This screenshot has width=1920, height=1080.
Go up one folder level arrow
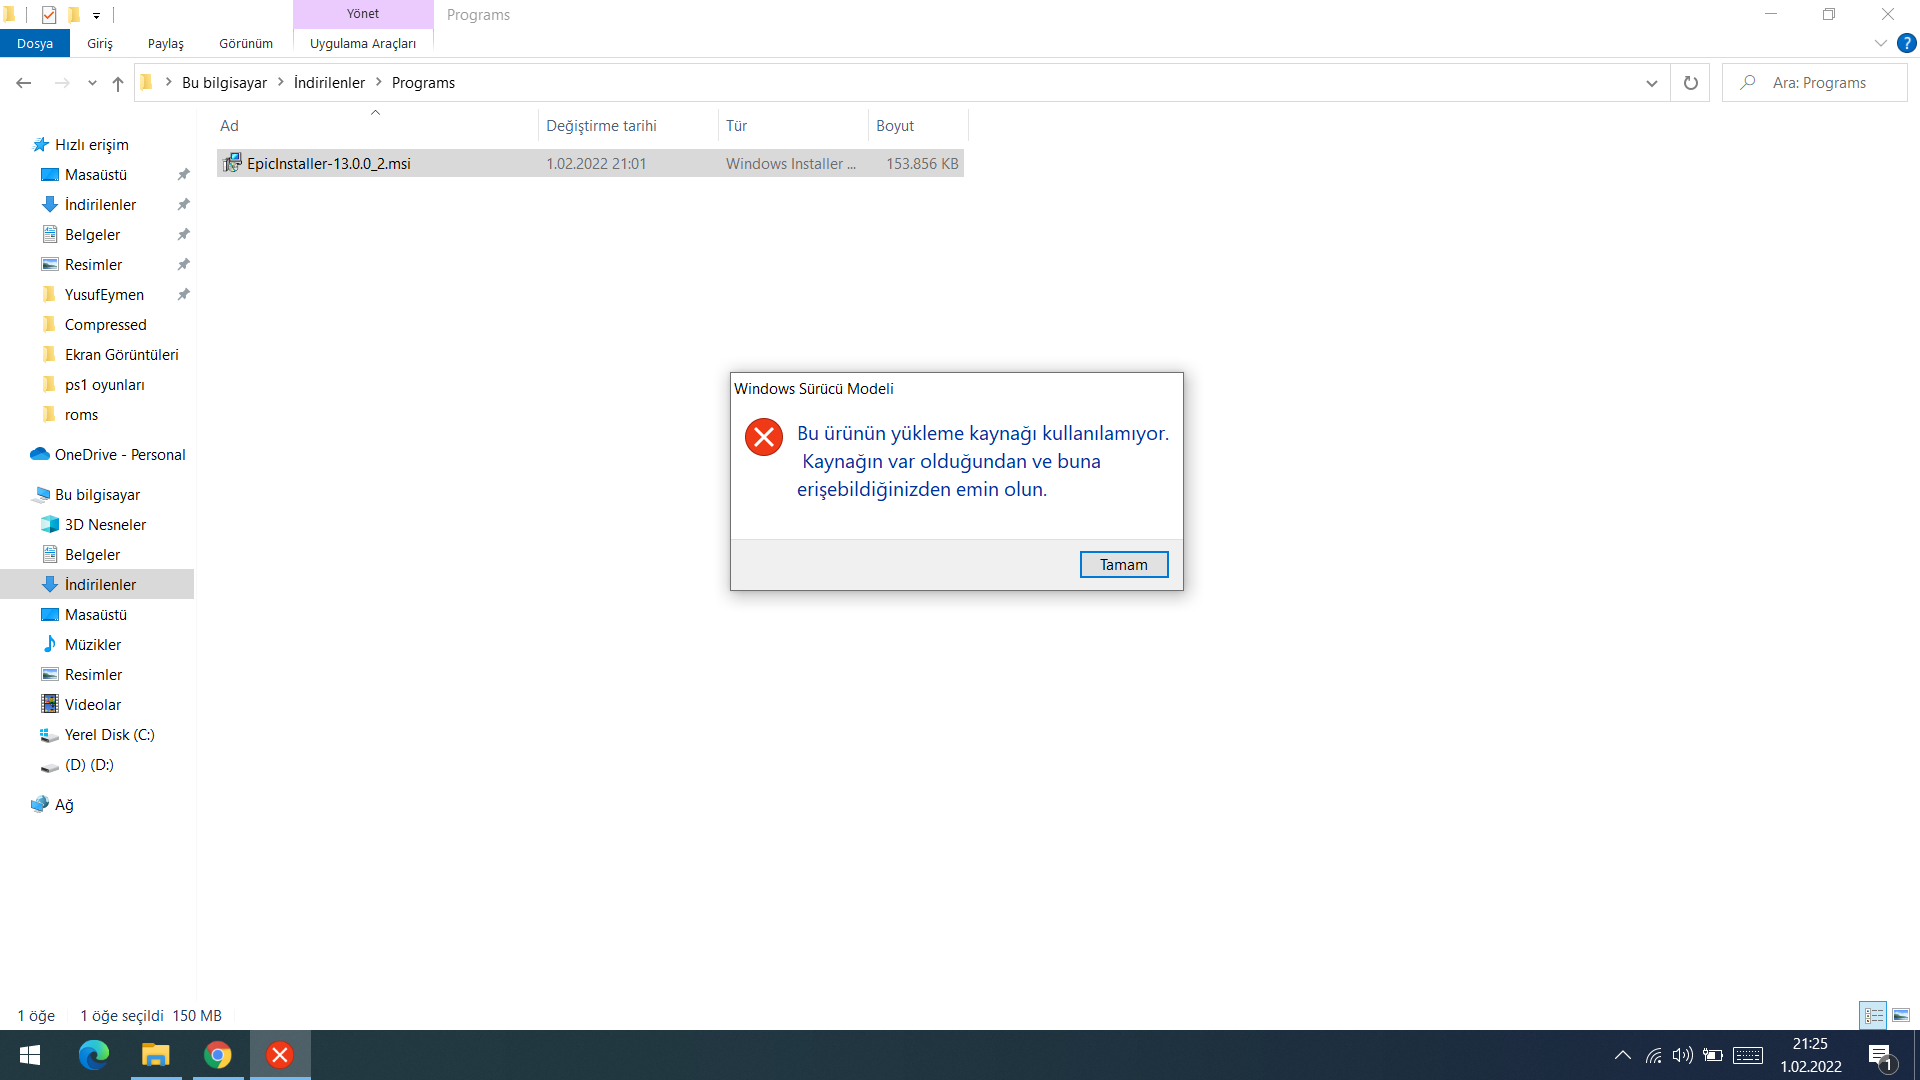(x=118, y=83)
